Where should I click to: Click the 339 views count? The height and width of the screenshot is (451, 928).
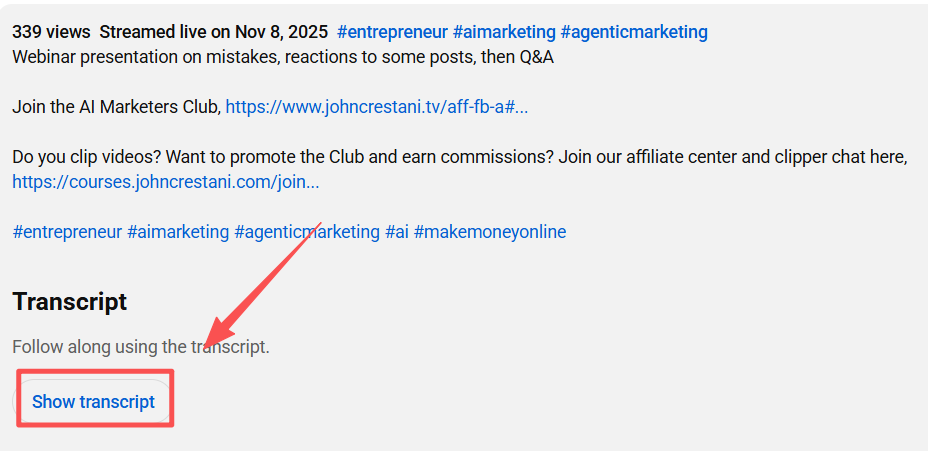point(50,32)
